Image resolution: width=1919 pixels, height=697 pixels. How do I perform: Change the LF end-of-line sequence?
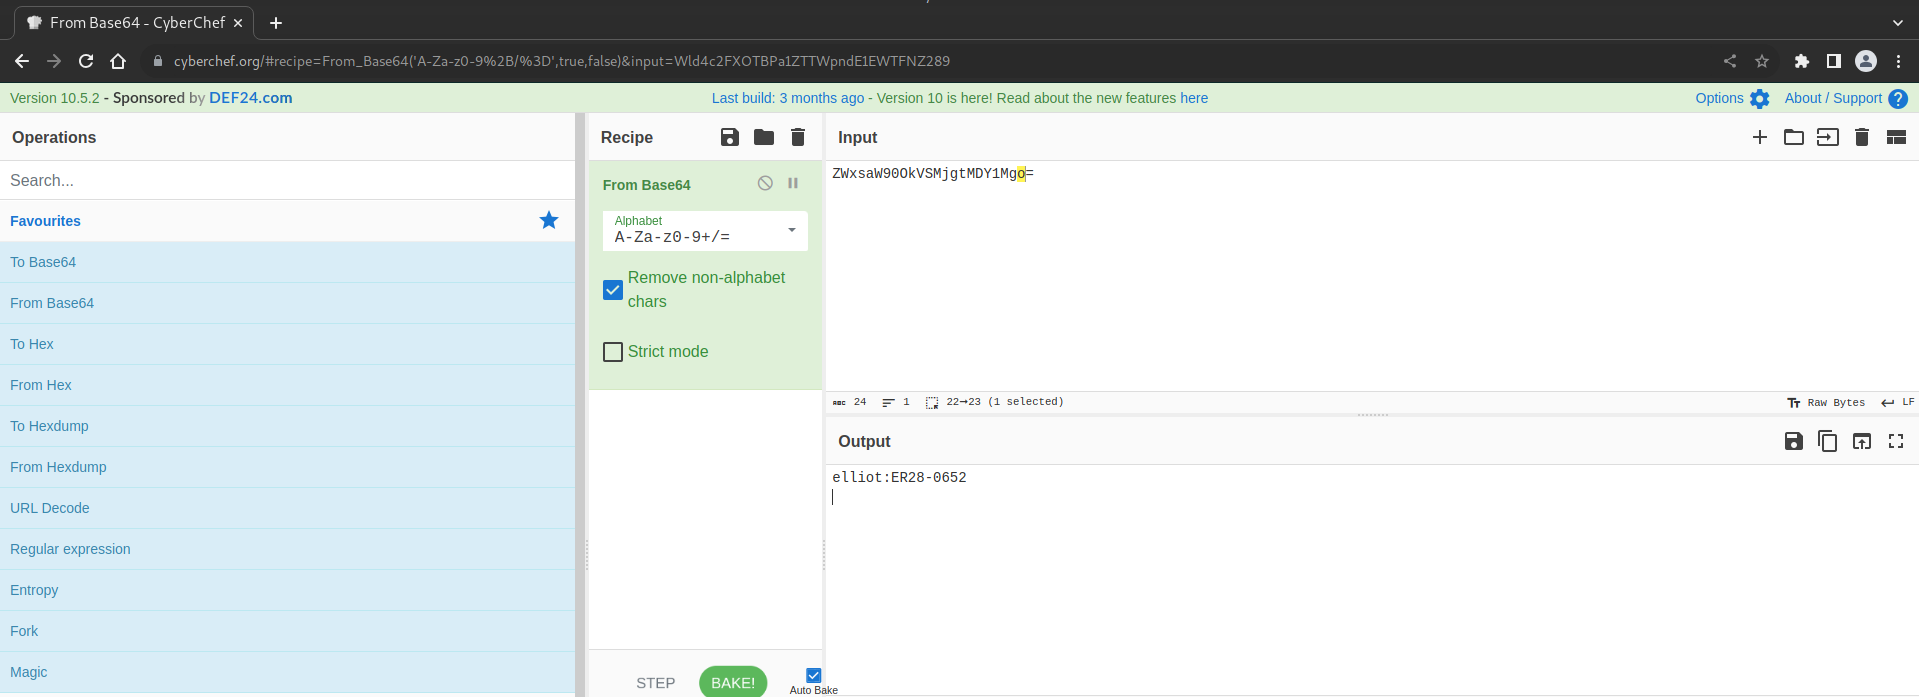1897,402
